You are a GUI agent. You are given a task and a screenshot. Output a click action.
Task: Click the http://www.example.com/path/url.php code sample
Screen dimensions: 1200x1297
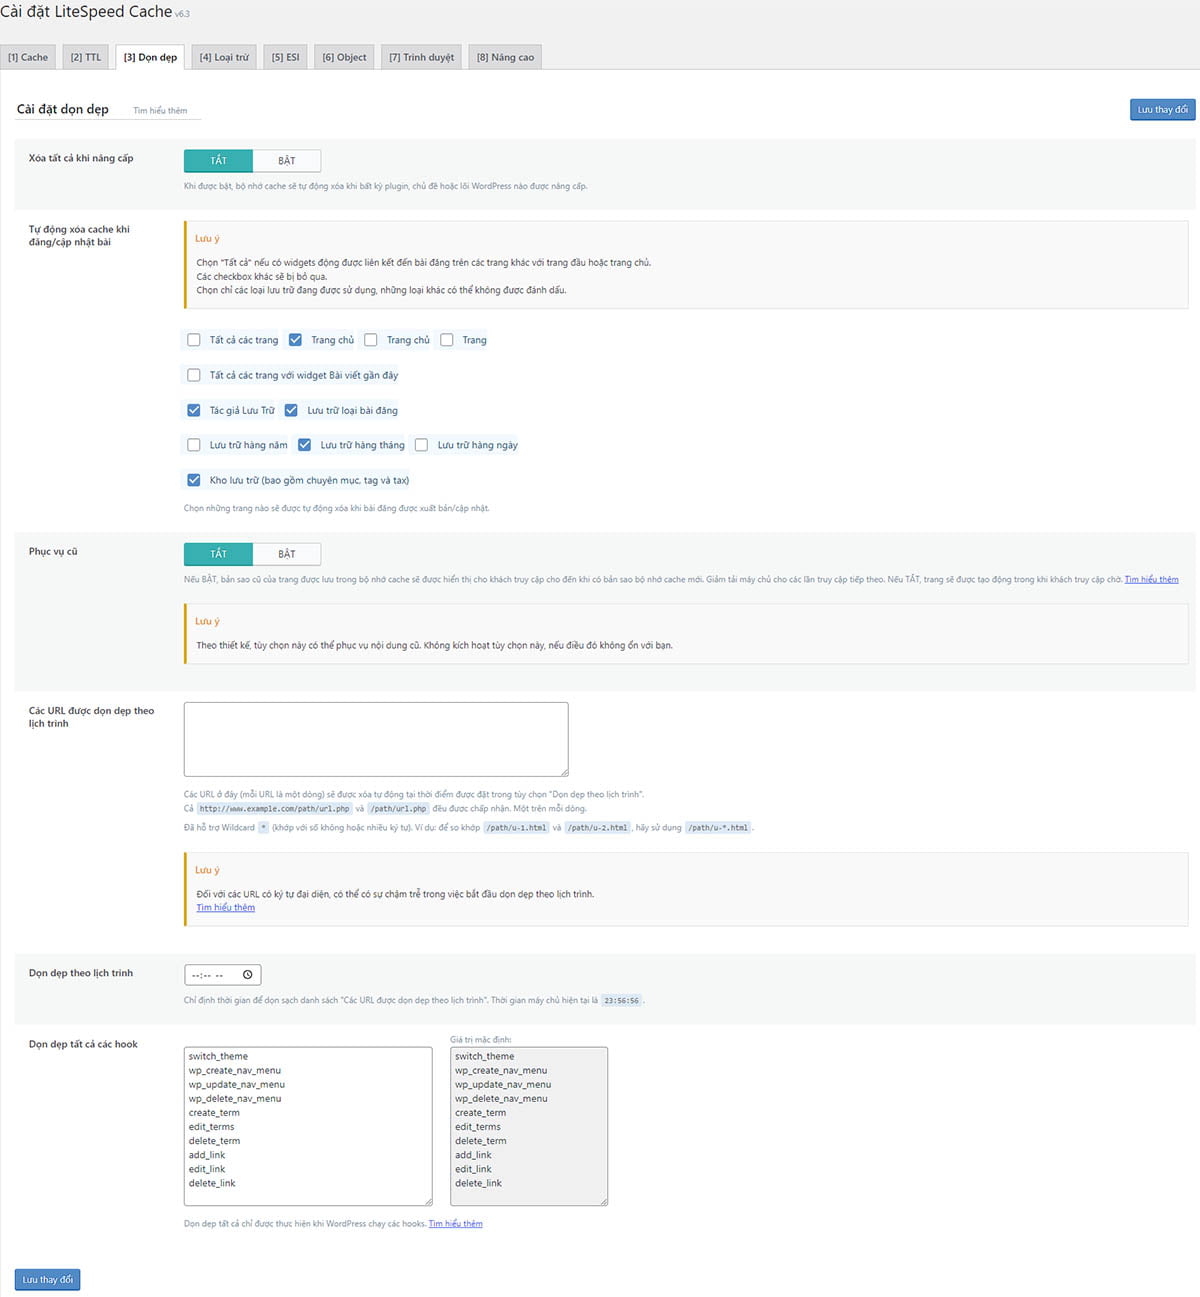(274, 809)
